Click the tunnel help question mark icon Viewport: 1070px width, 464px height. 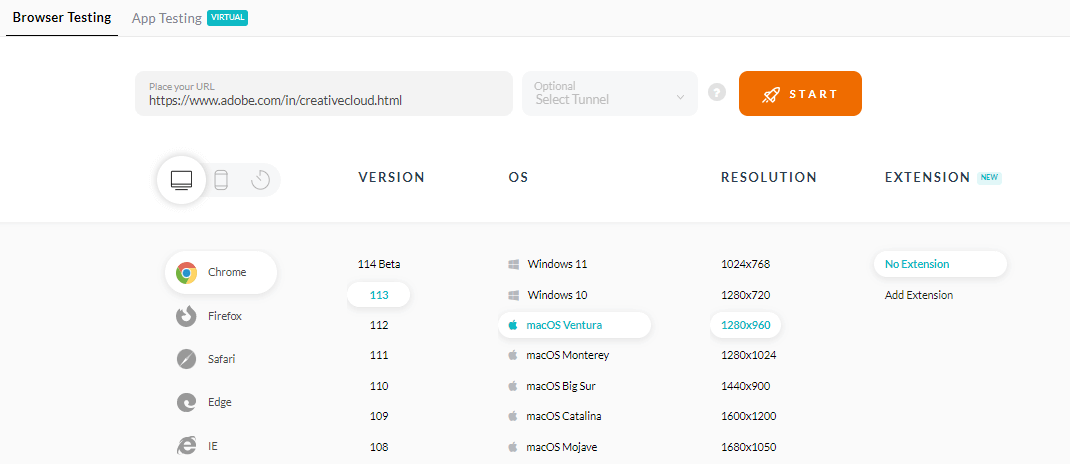[x=717, y=92]
